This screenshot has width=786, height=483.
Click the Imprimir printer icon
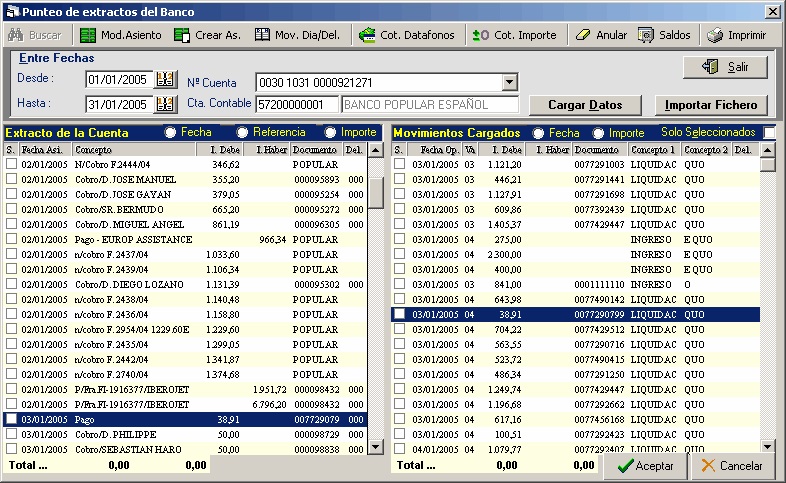click(715, 35)
